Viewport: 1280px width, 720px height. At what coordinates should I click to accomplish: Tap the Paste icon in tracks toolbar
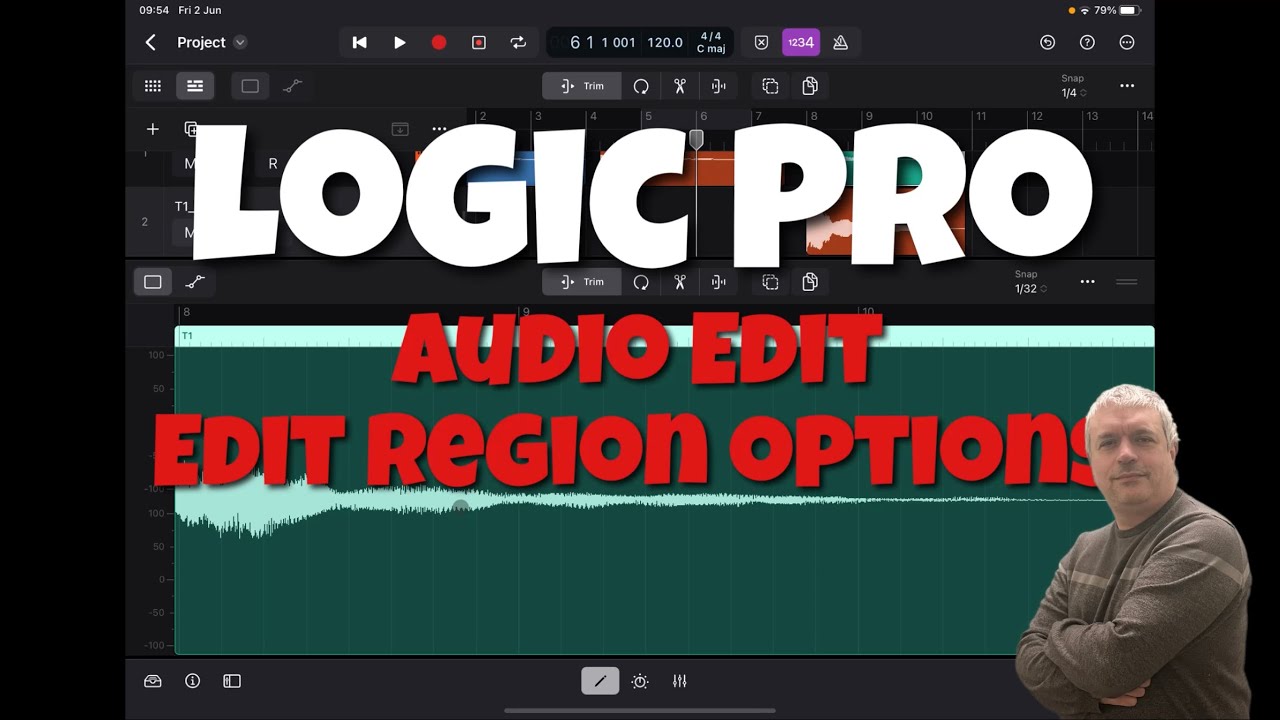pyautogui.click(x=810, y=86)
